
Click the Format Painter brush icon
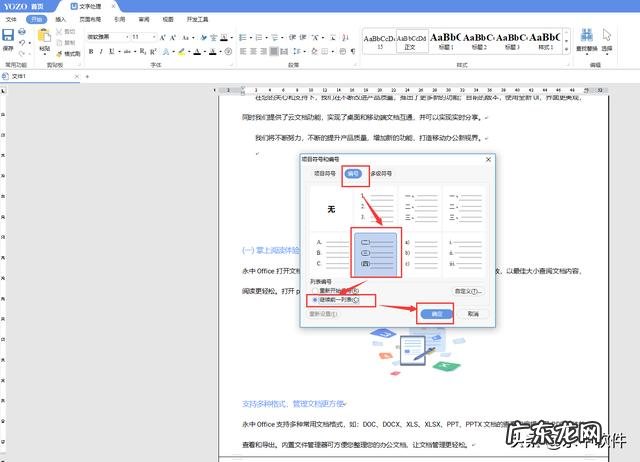click(59, 53)
